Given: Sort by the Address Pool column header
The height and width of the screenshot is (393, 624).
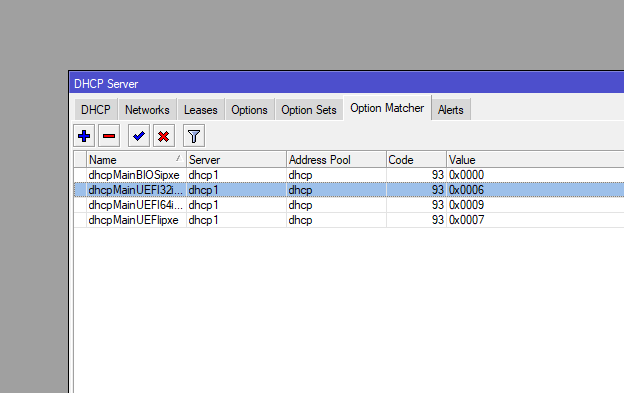Looking at the screenshot, I should 336,160.
